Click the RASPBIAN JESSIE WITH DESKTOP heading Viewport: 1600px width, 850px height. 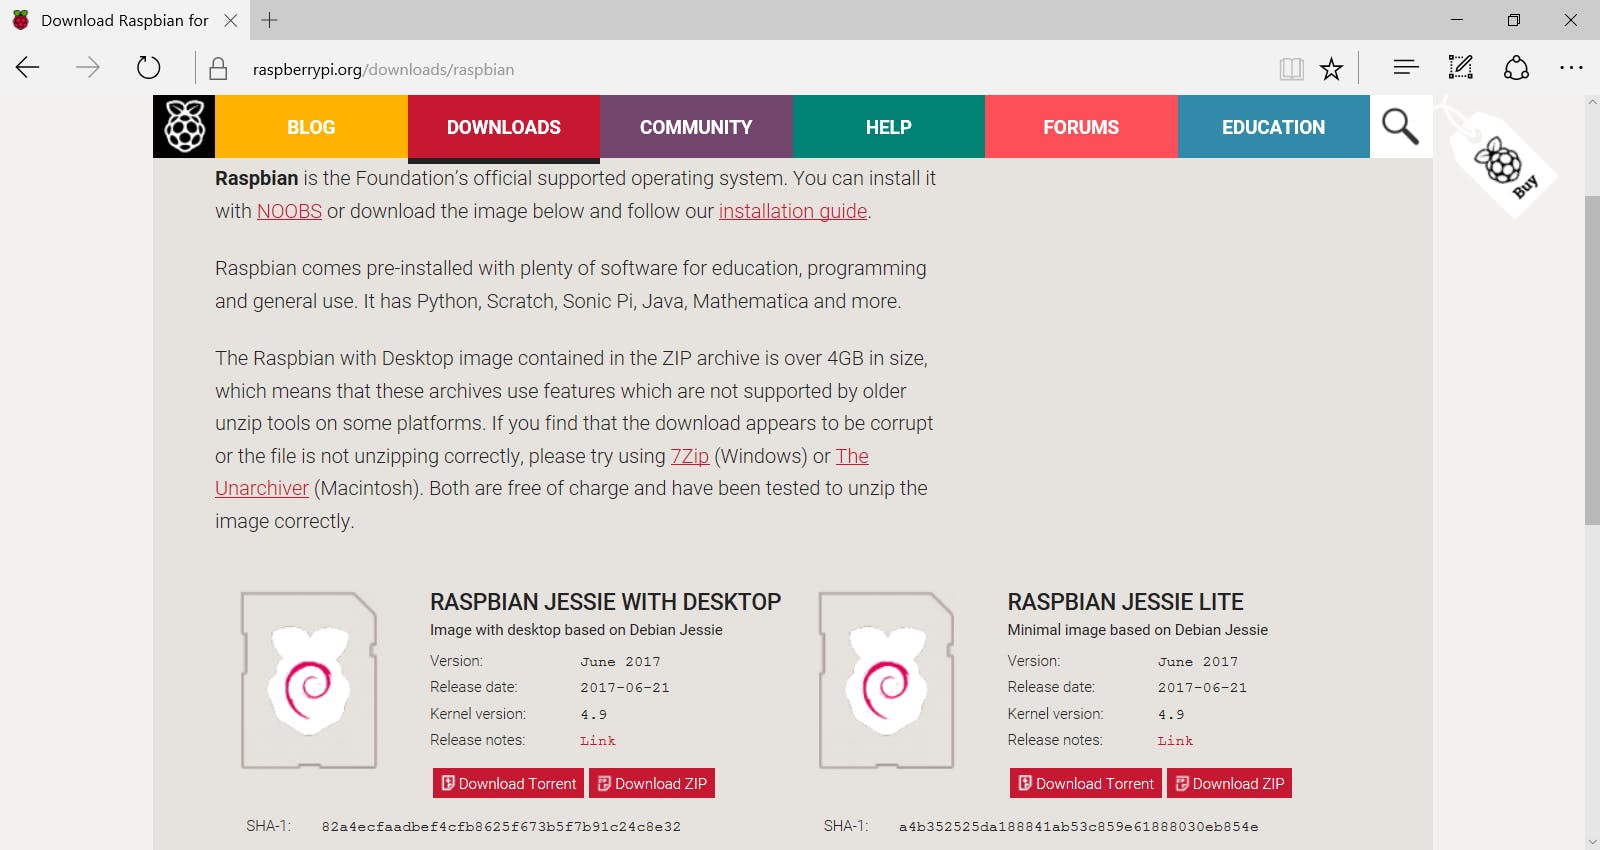pyautogui.click(x=605, y=602)
